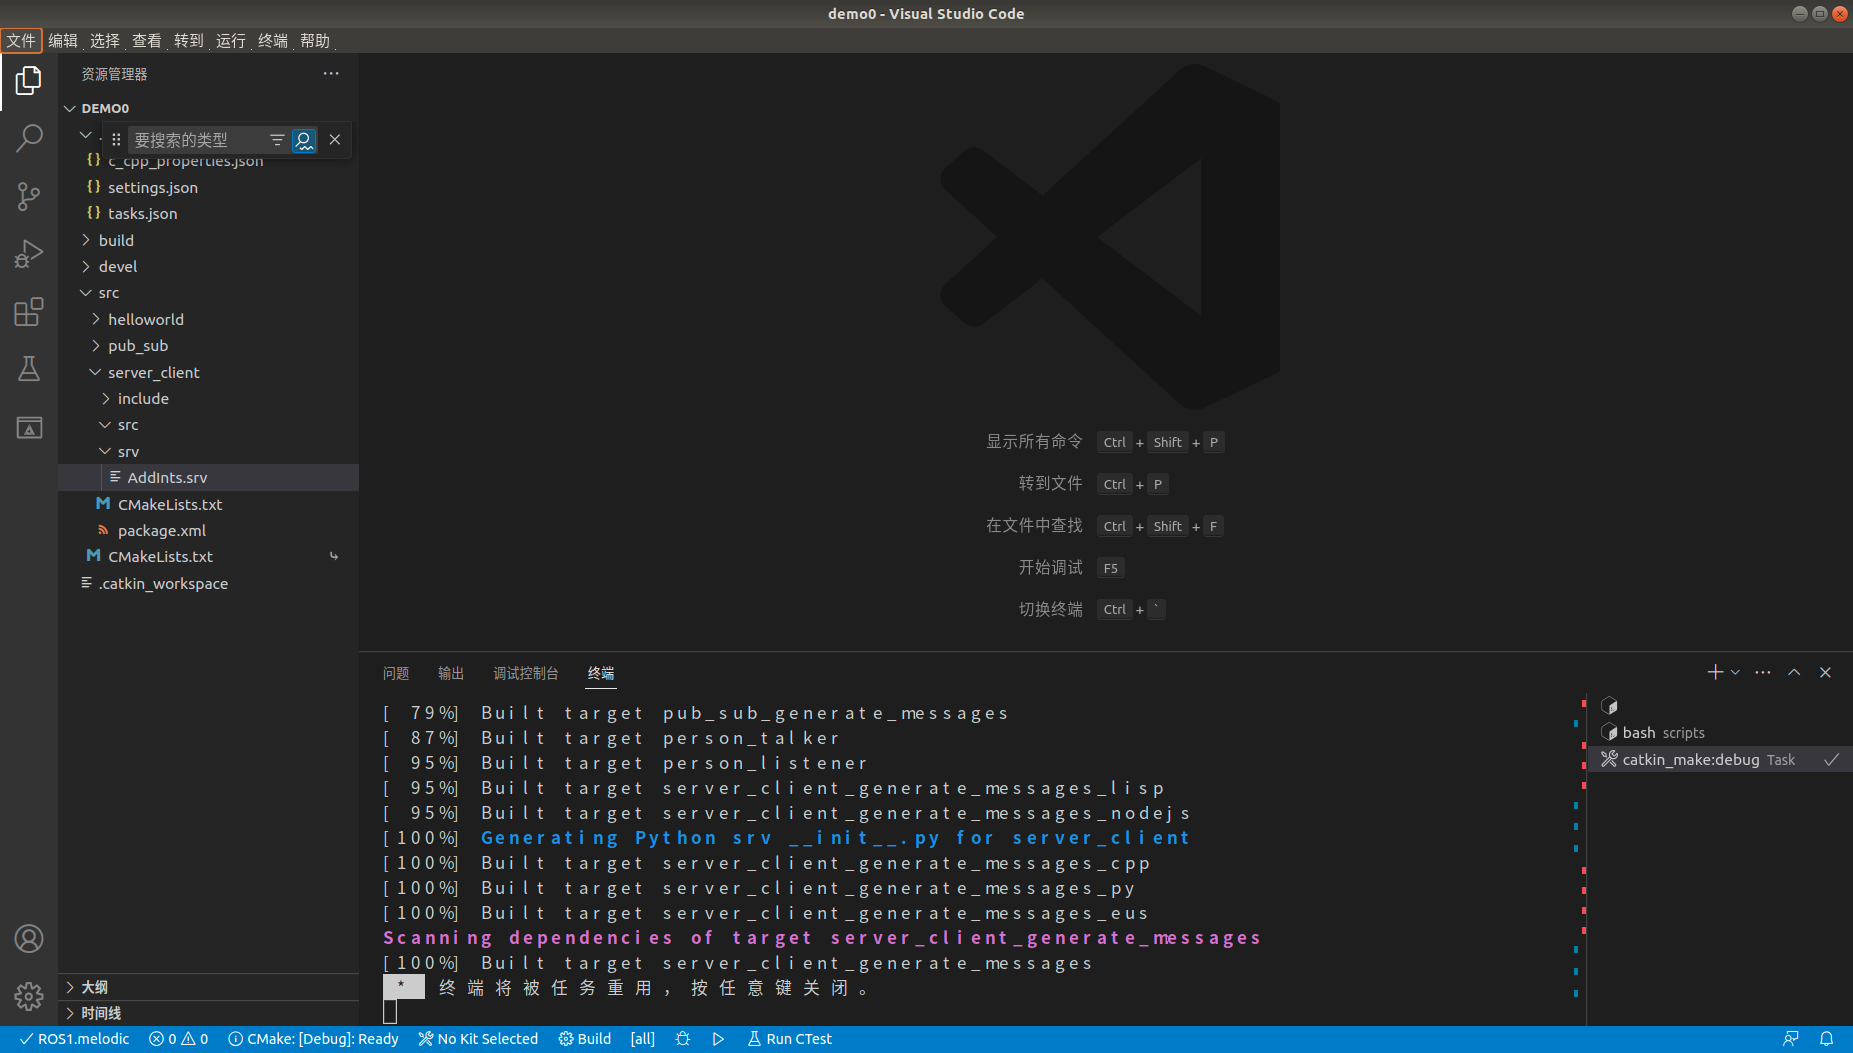
Task: Switch to the 问题 panel tab
Action: pos(396,673)
